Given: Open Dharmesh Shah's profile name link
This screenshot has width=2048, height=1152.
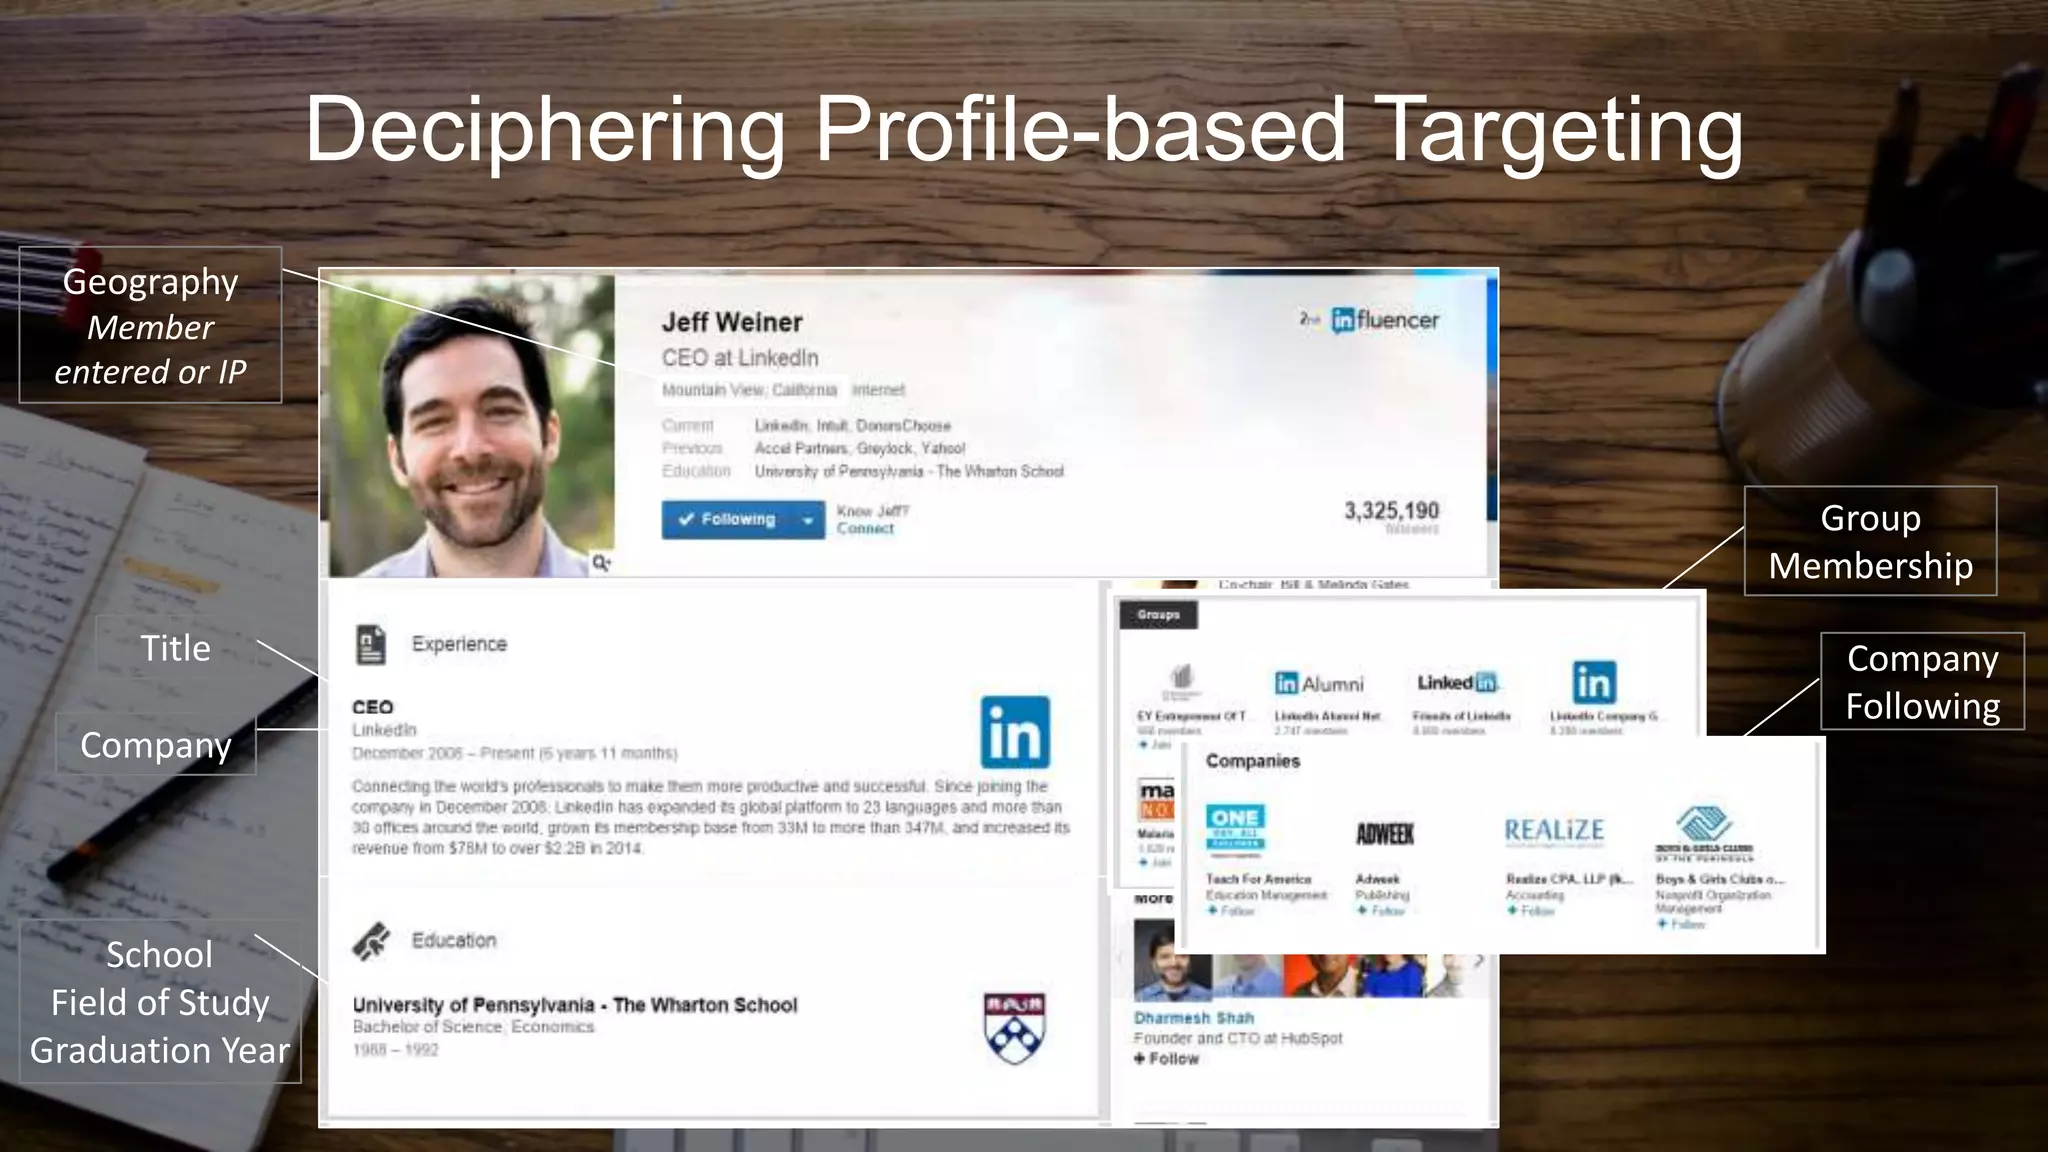Looking at the screenshot, I should [1194, 1018].
